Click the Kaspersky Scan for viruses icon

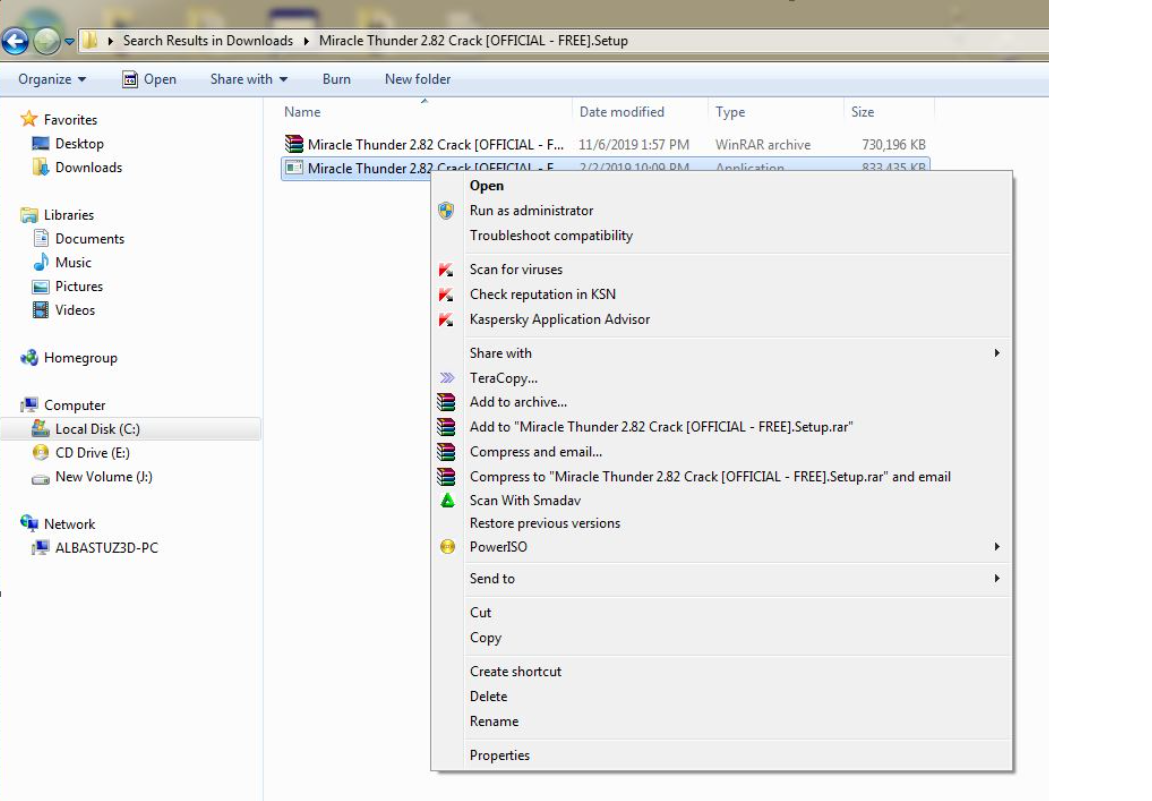(447, 270)
